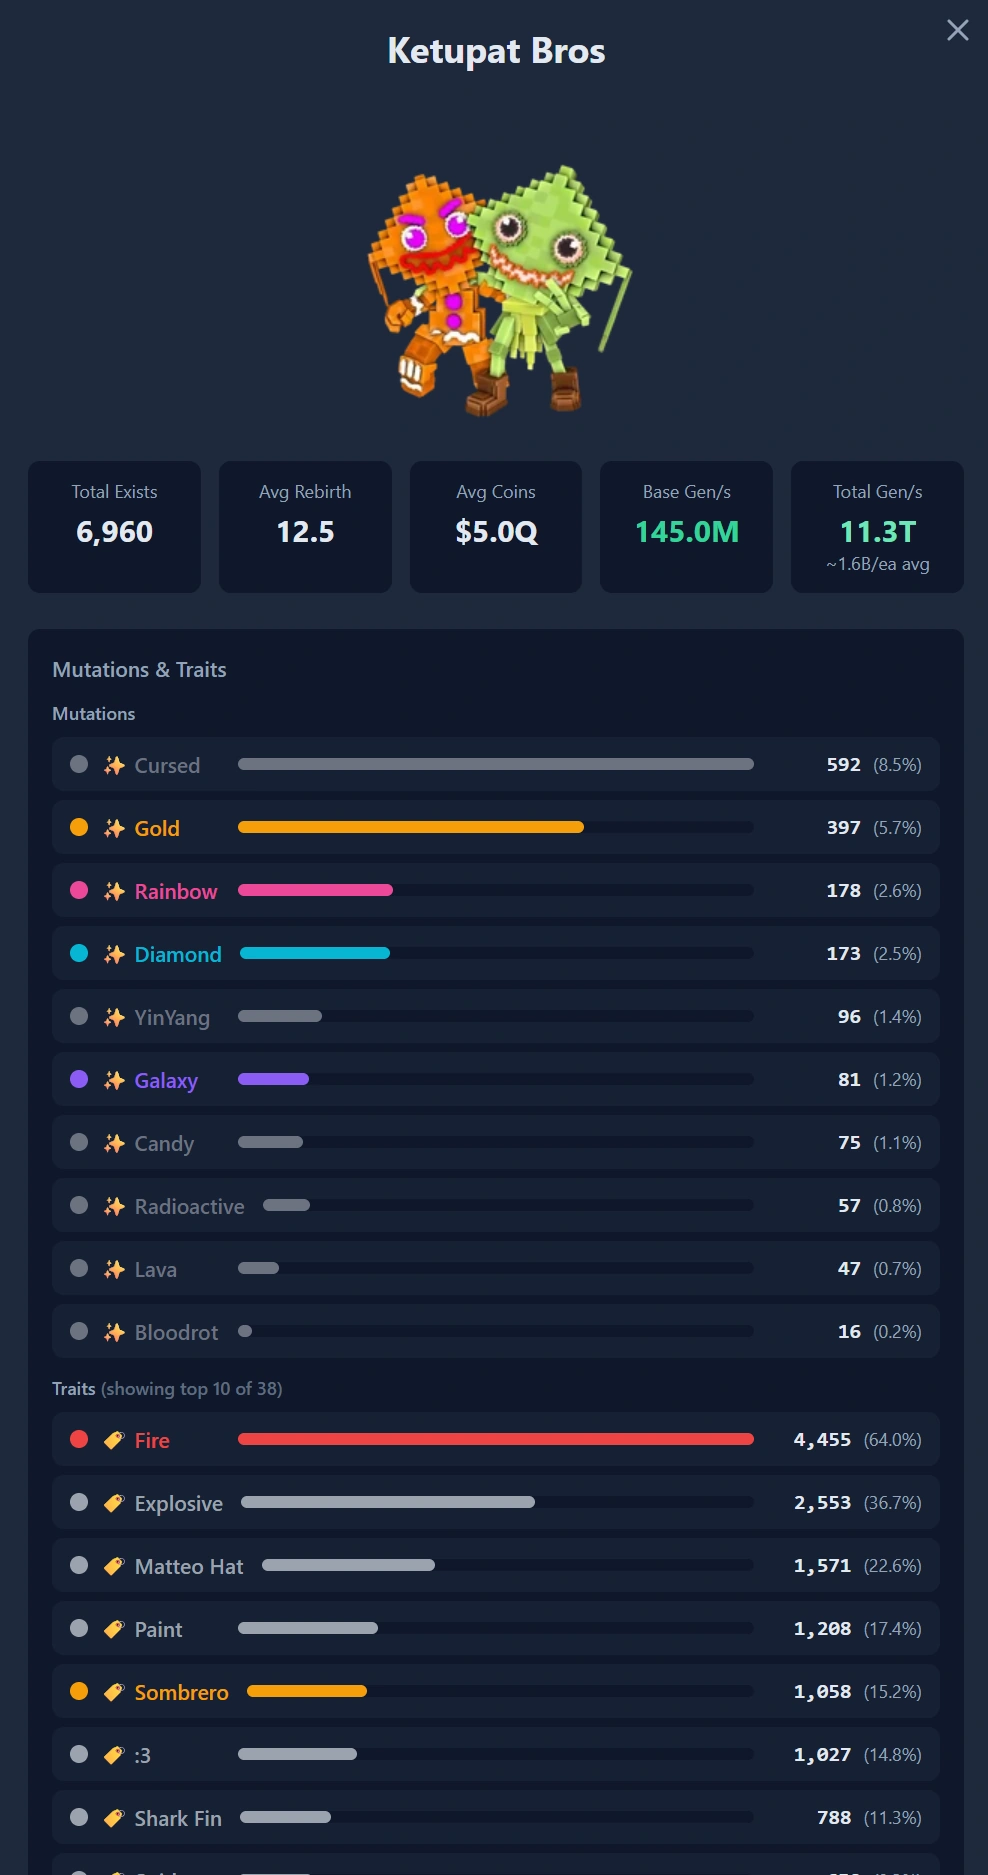Viewport: 988px width, 1875px height.
Task: Click the tag icon next to Matteo Hat
Action: pos(114,1566)
